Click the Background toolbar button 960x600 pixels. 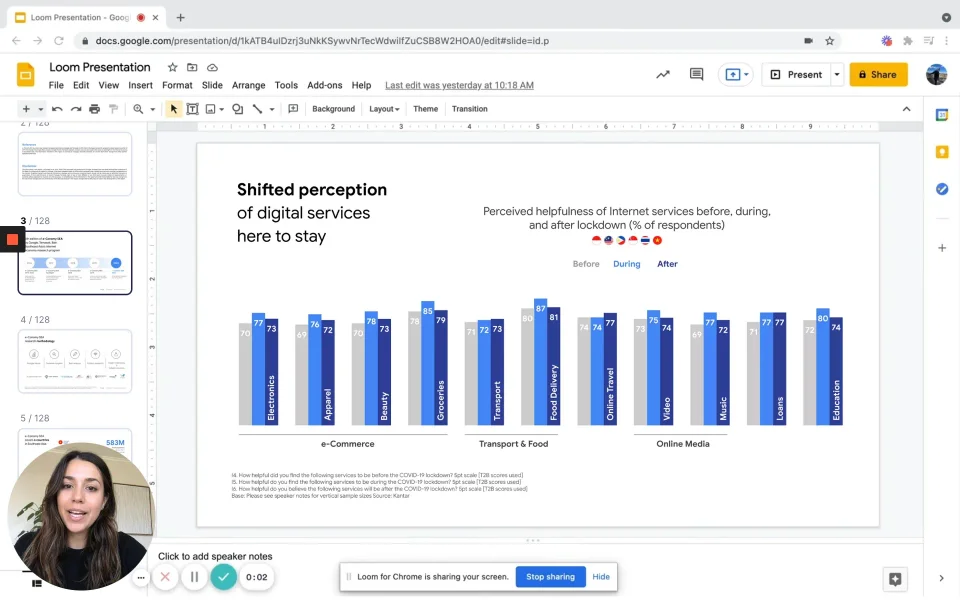(333, 109)
